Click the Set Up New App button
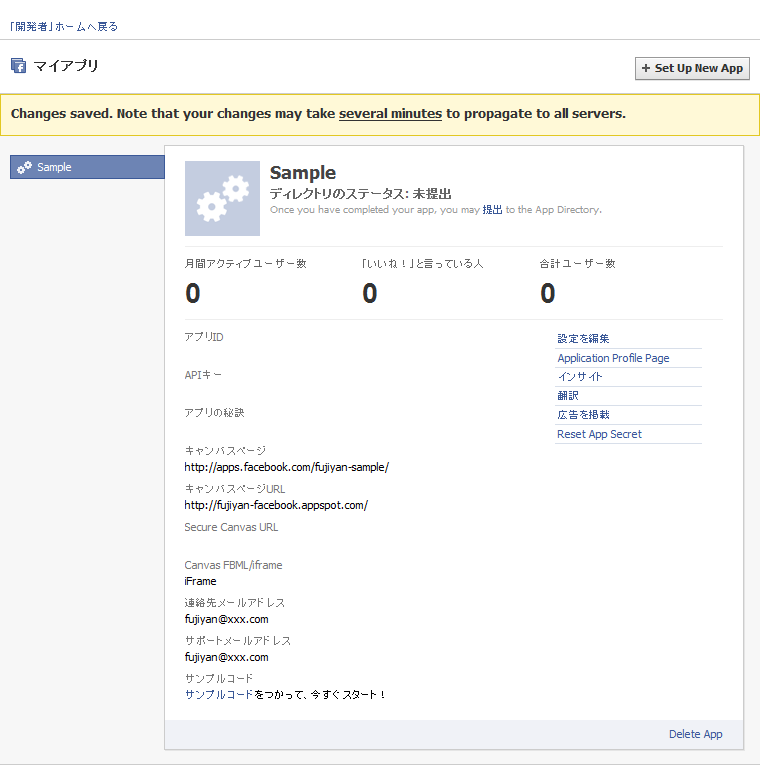Image resolution: width=760 pixels, height=765 pixels. tap(692, 68)
